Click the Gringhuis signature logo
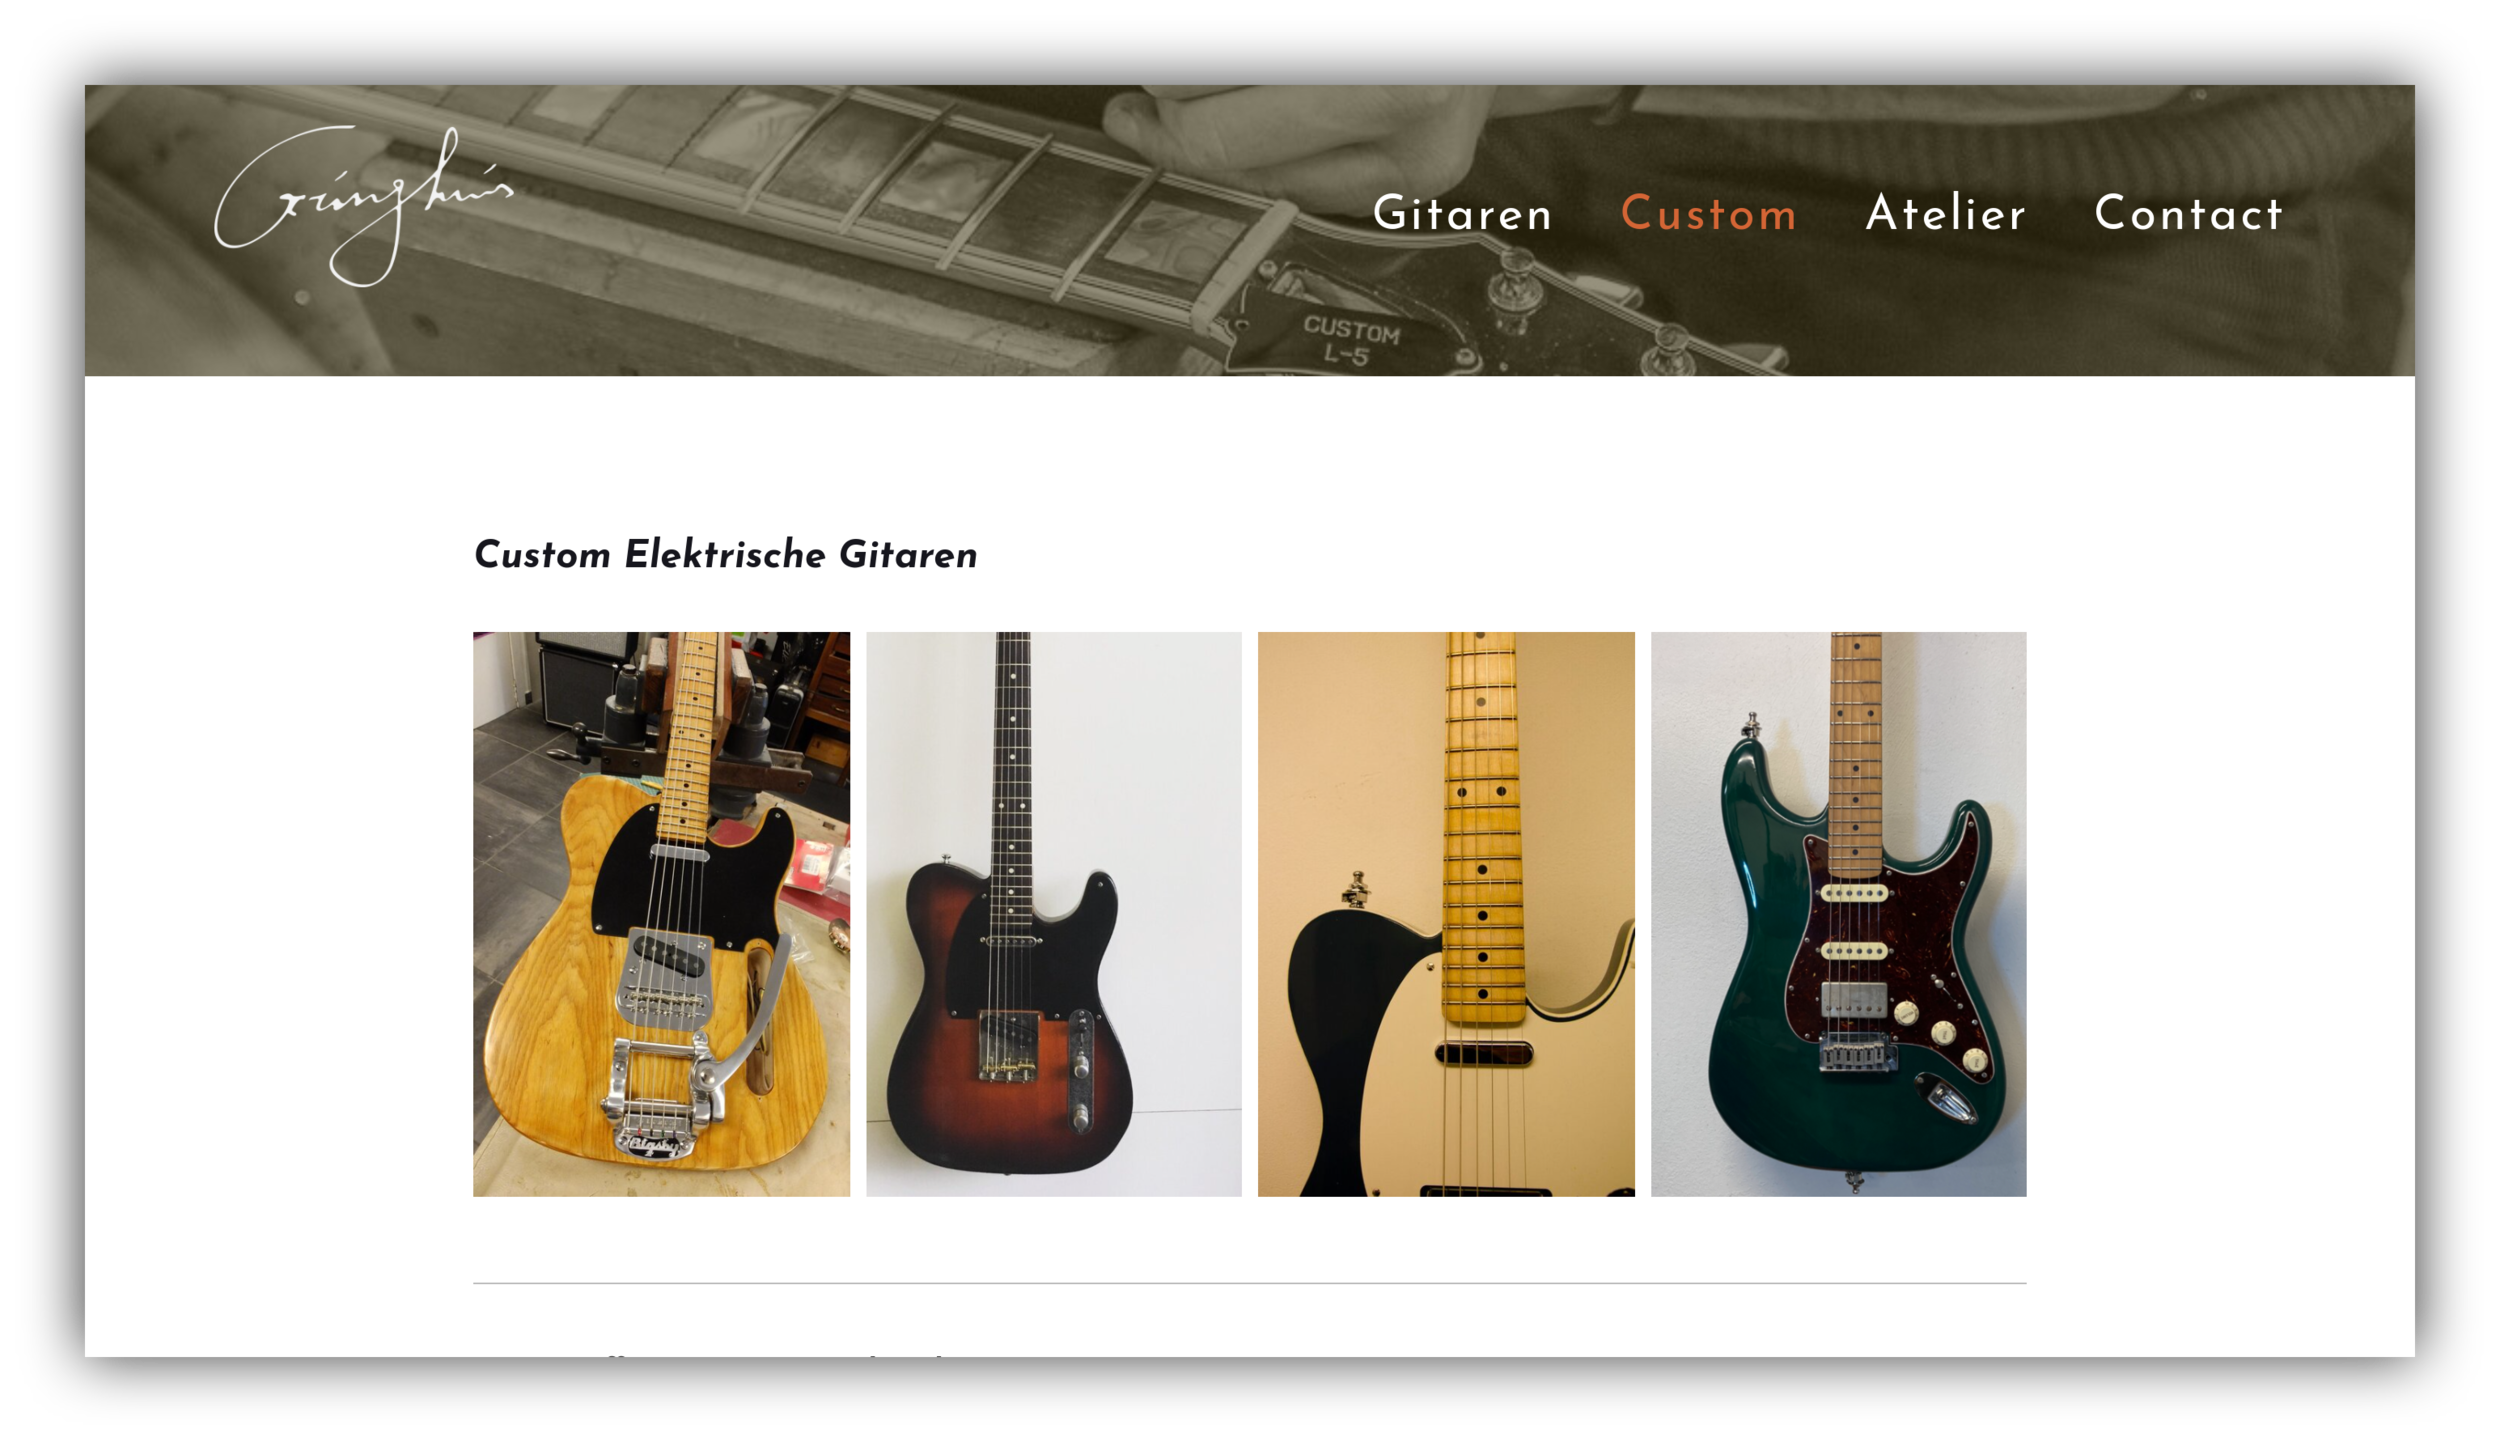The height and width of the screenshot is (1442, 2500). pos(364,206)
